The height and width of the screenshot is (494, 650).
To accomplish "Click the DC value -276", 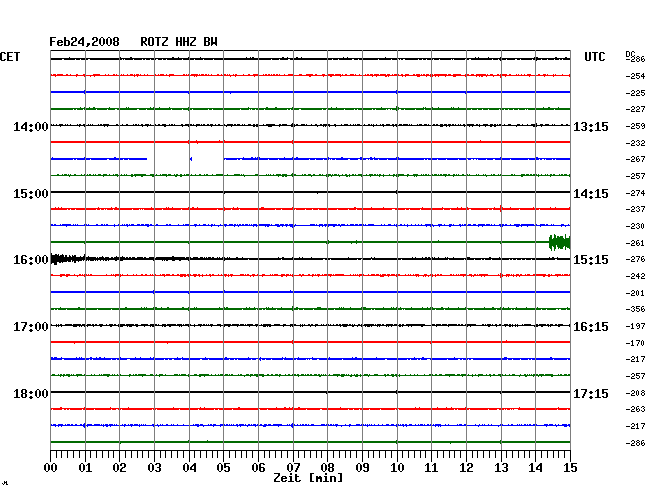I will pos(635,259).
